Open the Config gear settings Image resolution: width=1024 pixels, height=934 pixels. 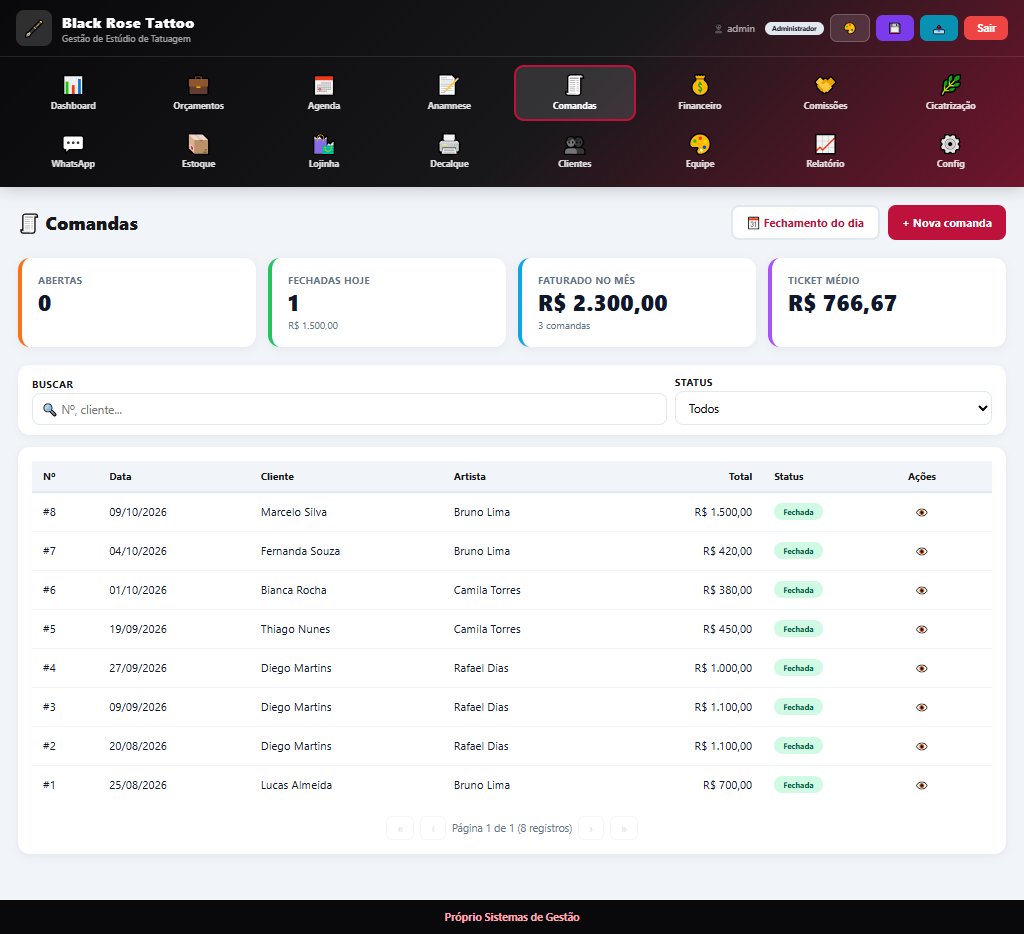coord(951,151)
